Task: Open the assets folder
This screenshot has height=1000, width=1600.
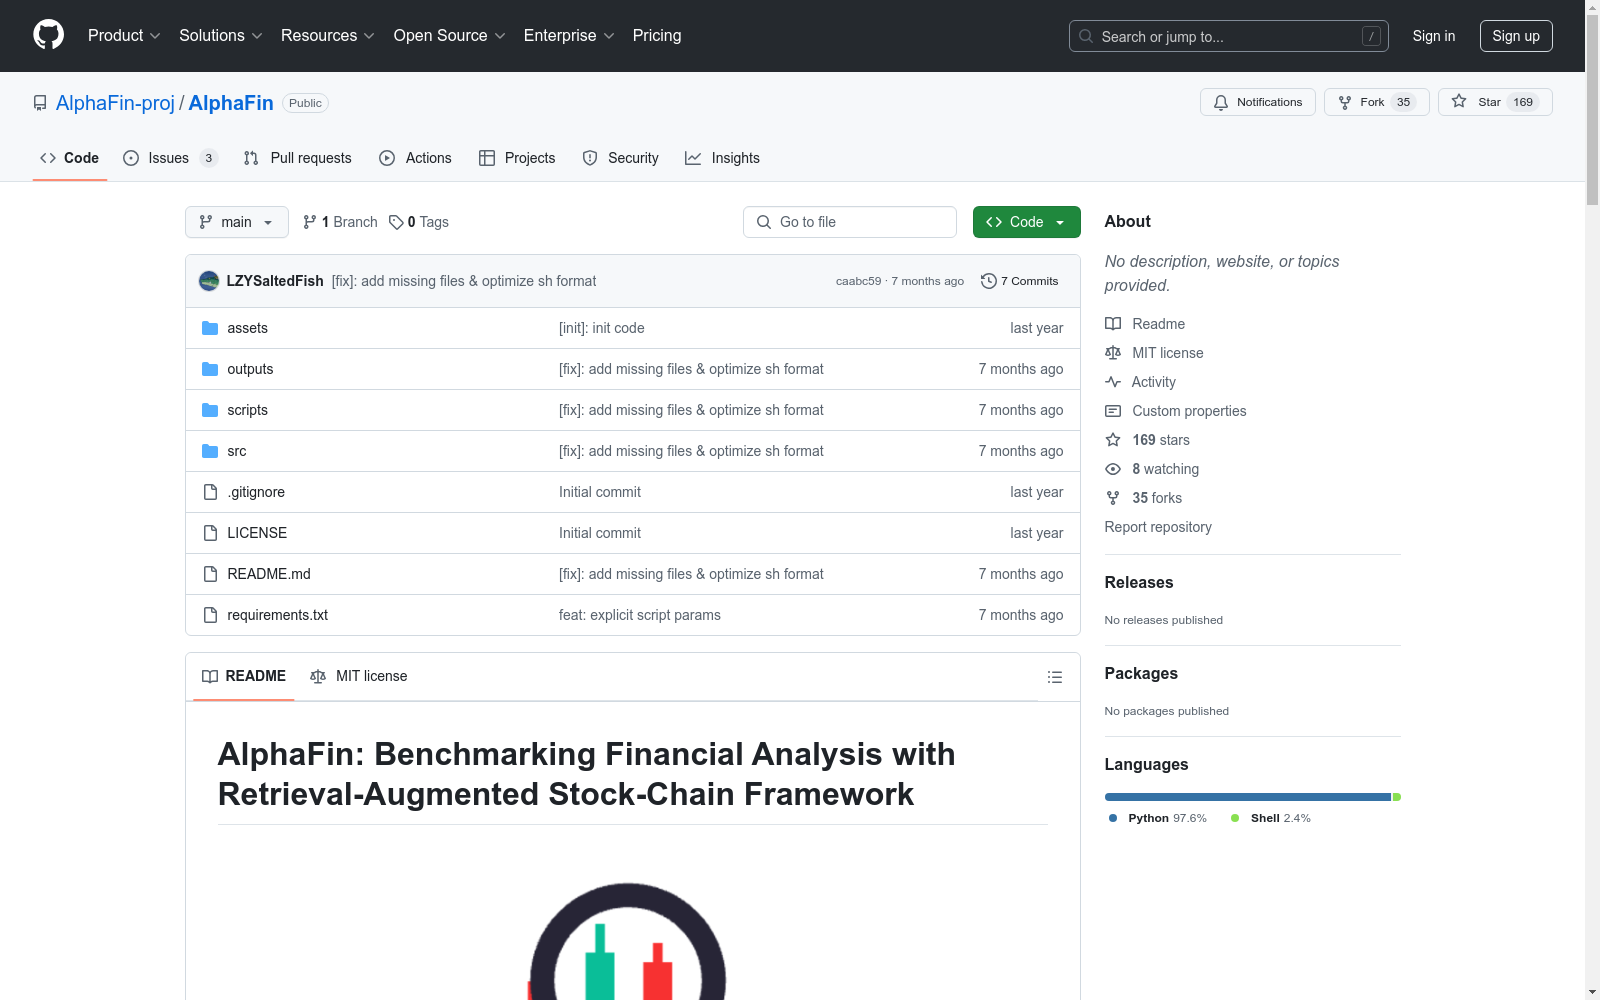Action: 247,328
